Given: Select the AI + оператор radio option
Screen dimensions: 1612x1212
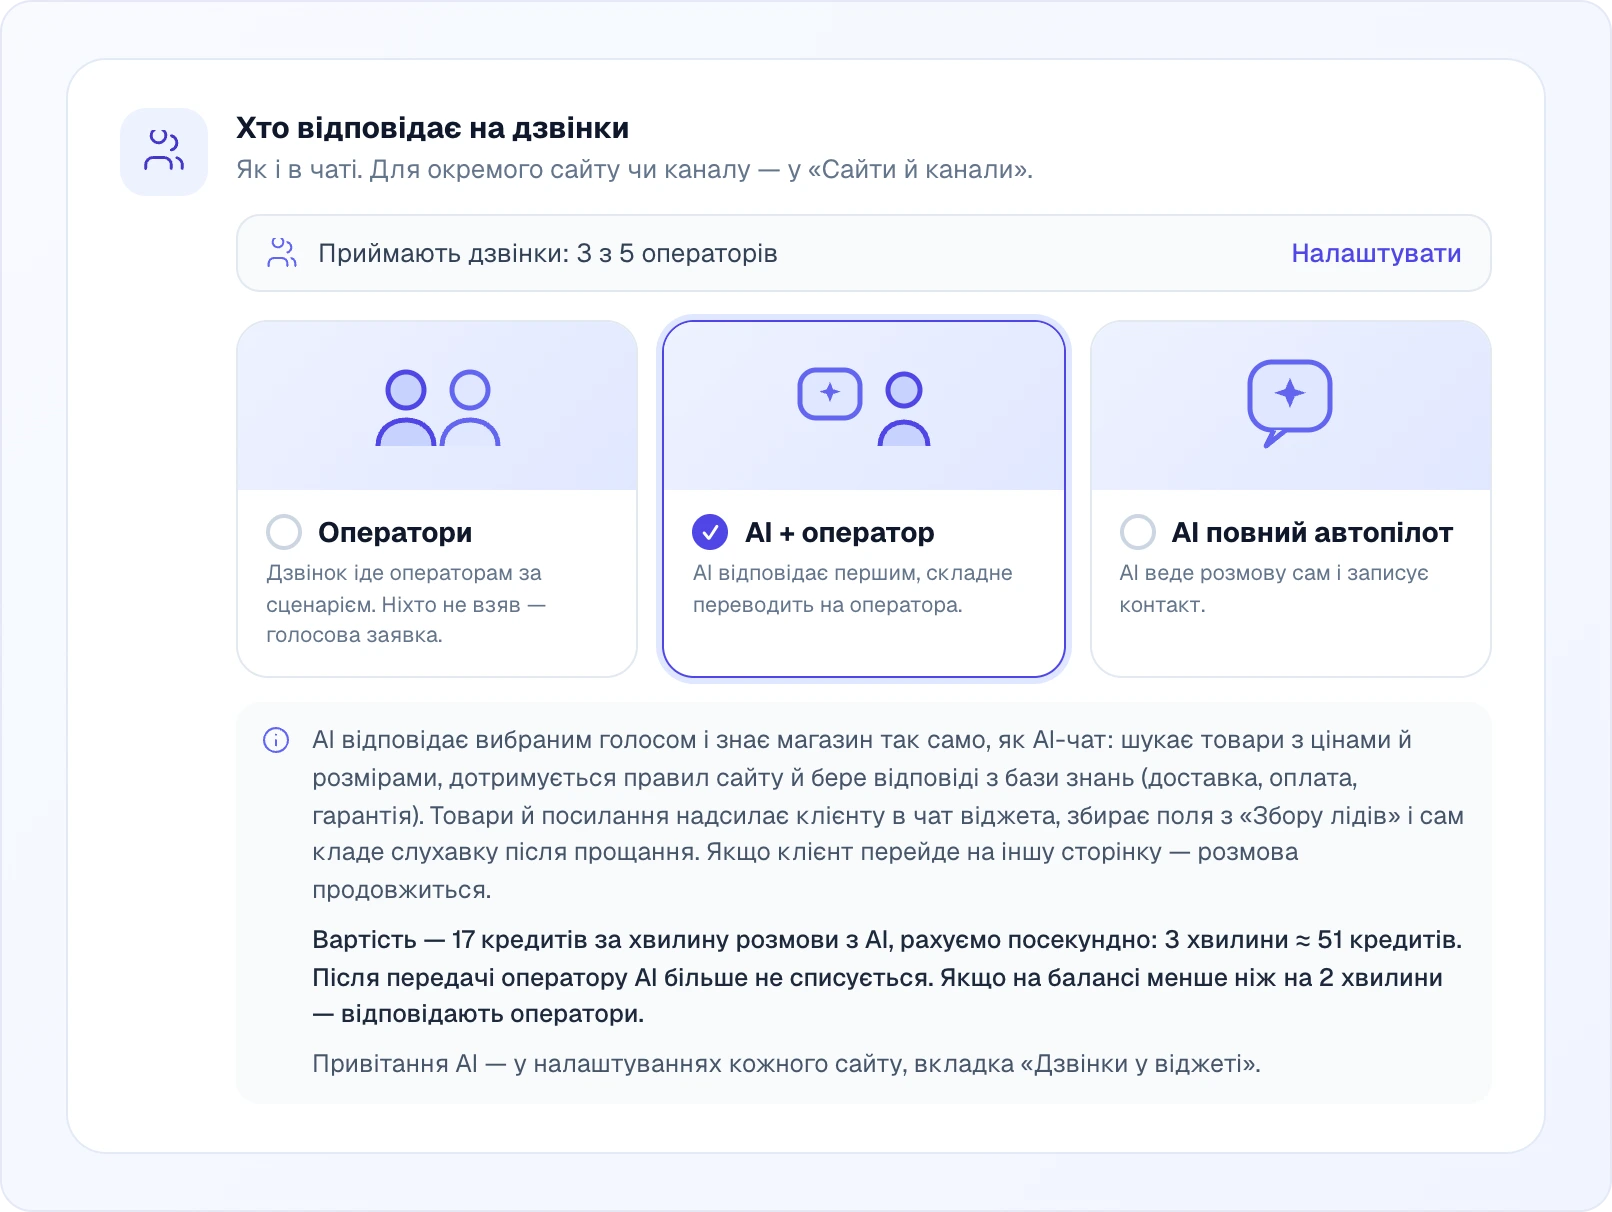Looking at the screenshot, I should (x=710, y=532).
